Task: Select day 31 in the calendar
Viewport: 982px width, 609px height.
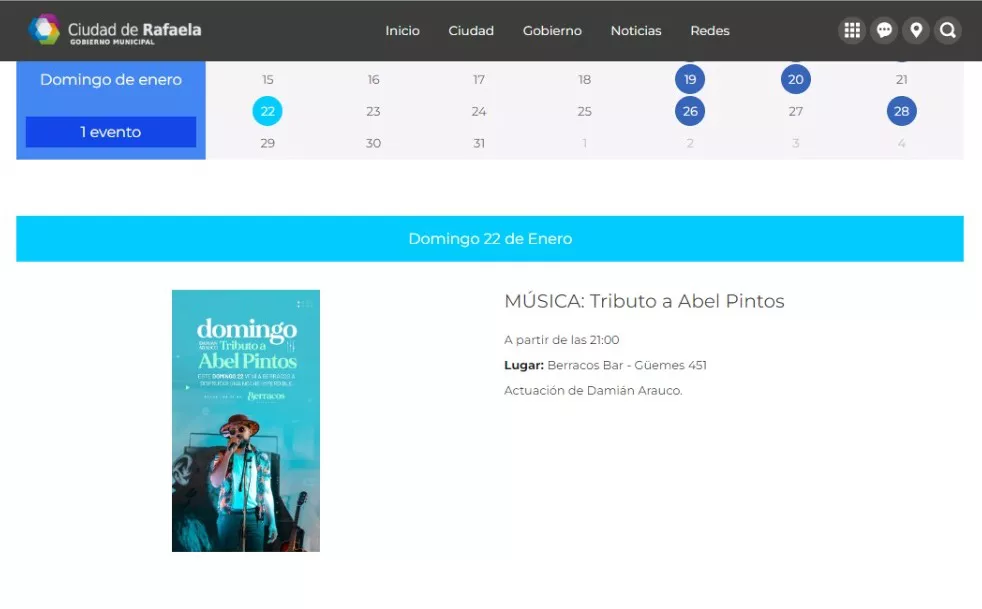Action: click(x=479, y=143)
